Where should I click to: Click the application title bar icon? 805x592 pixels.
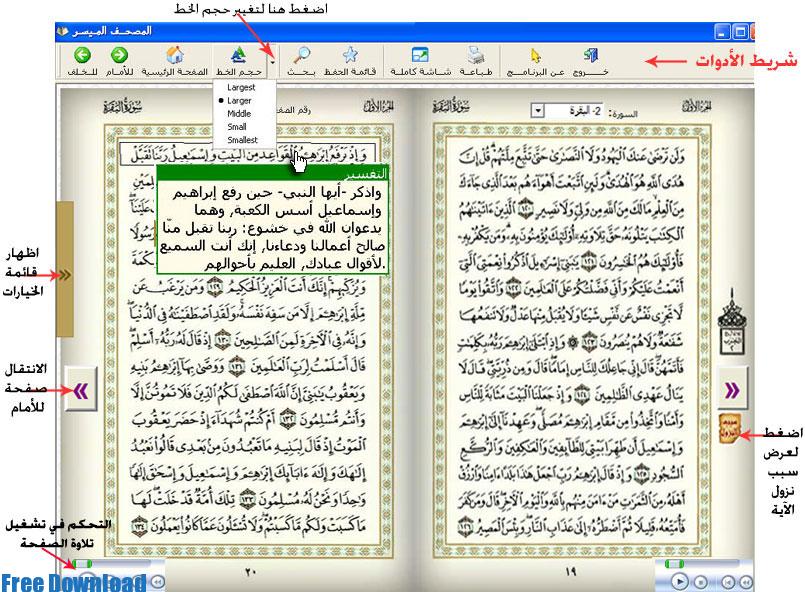point(63,31)
